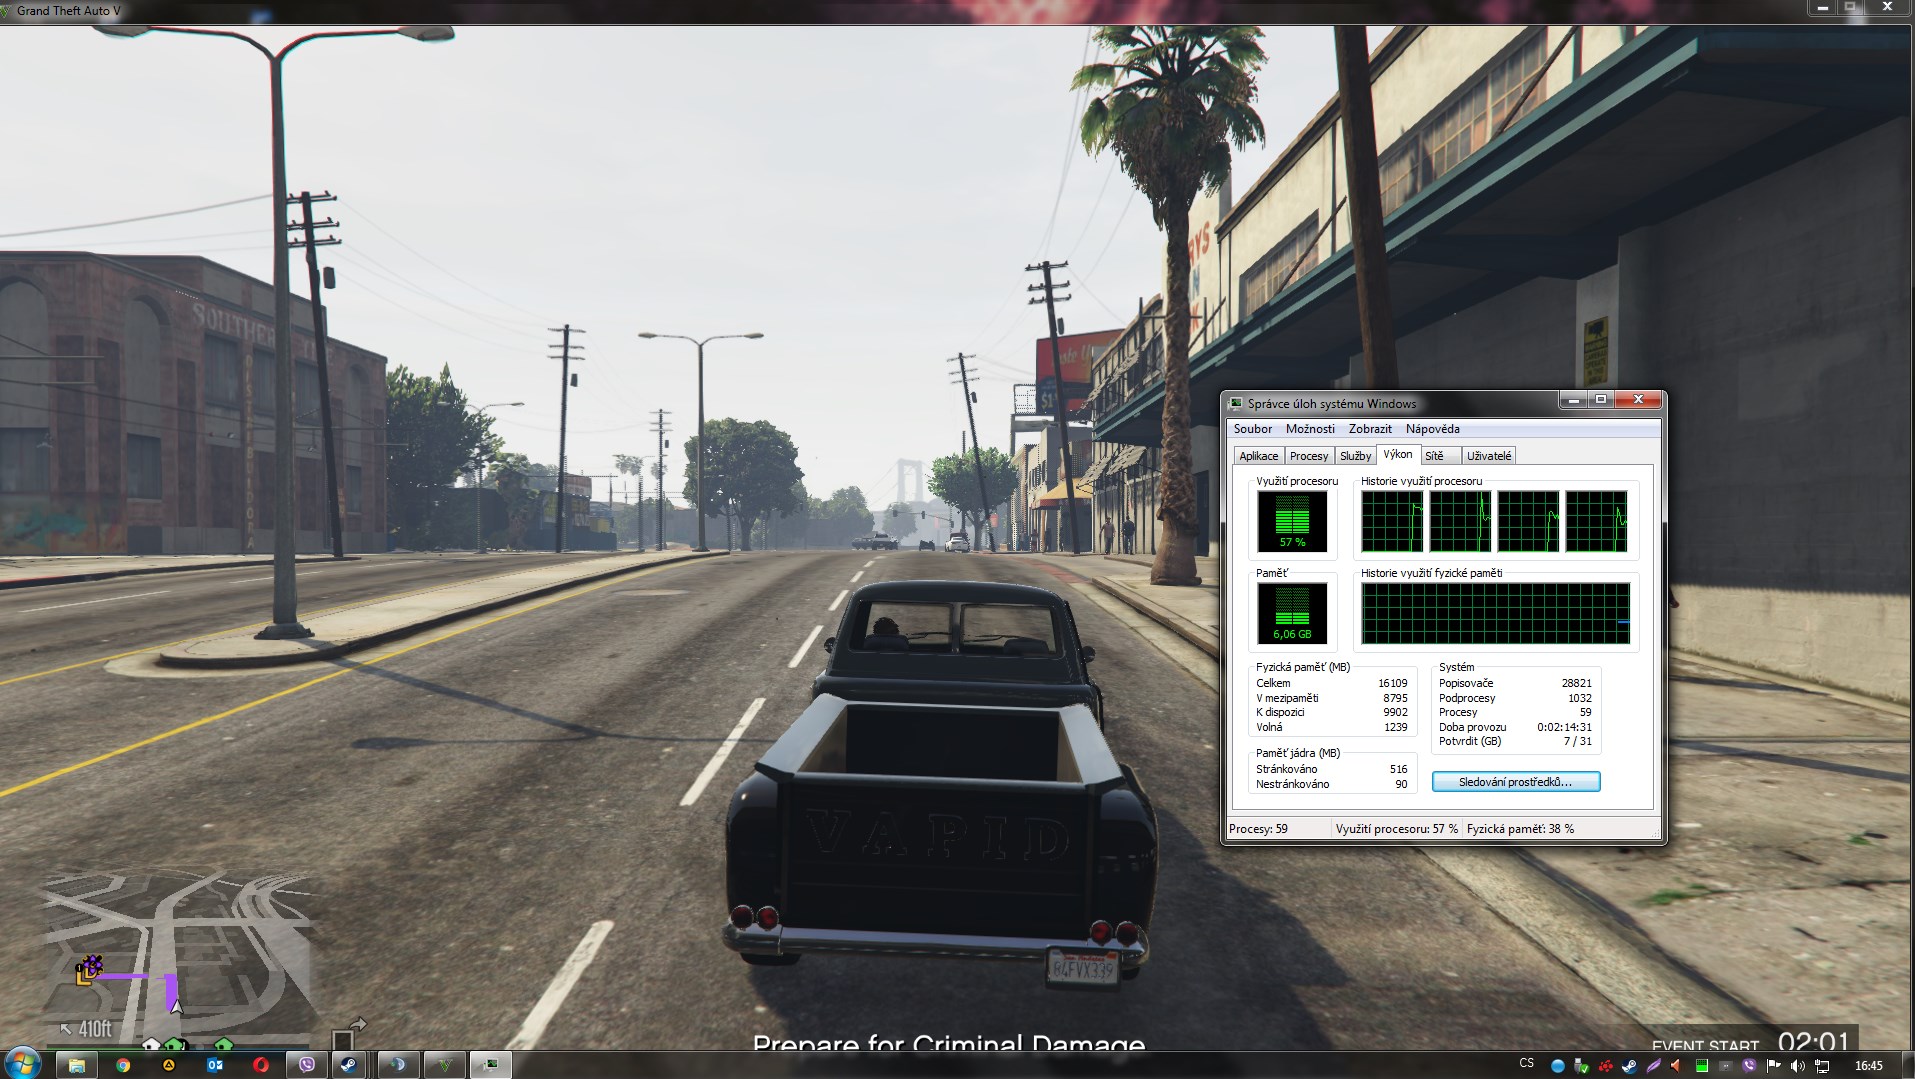The height and width of the screenshot is (1079, 1915).
Task: Click the Windows Start orb
Action: coord(22,1064)
